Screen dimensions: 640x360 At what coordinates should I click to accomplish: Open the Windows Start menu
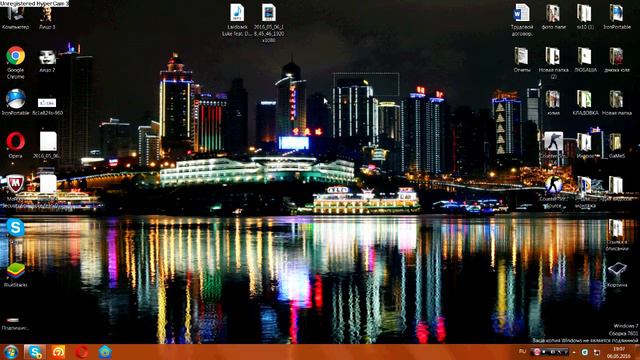click(11, 352)
